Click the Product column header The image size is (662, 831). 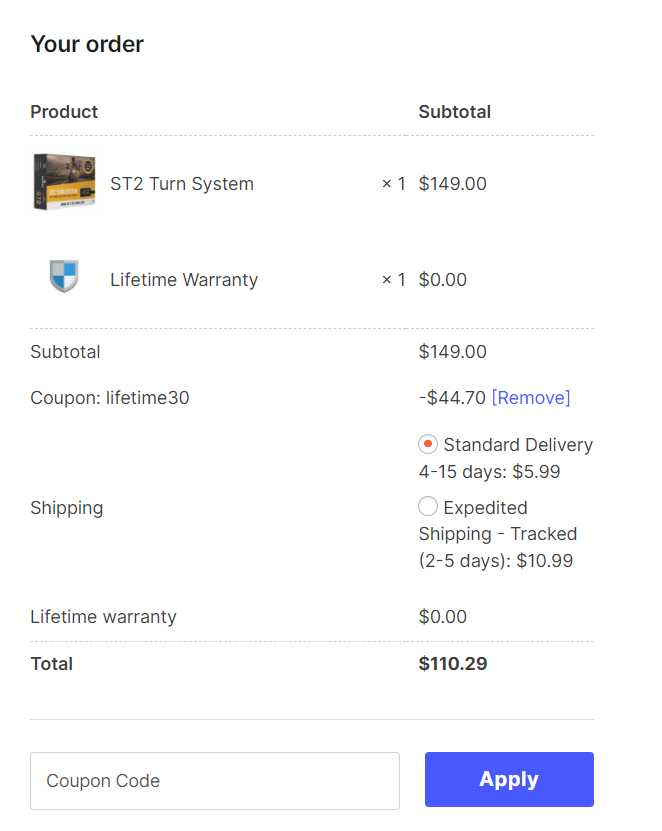click(x=64, y=112)
